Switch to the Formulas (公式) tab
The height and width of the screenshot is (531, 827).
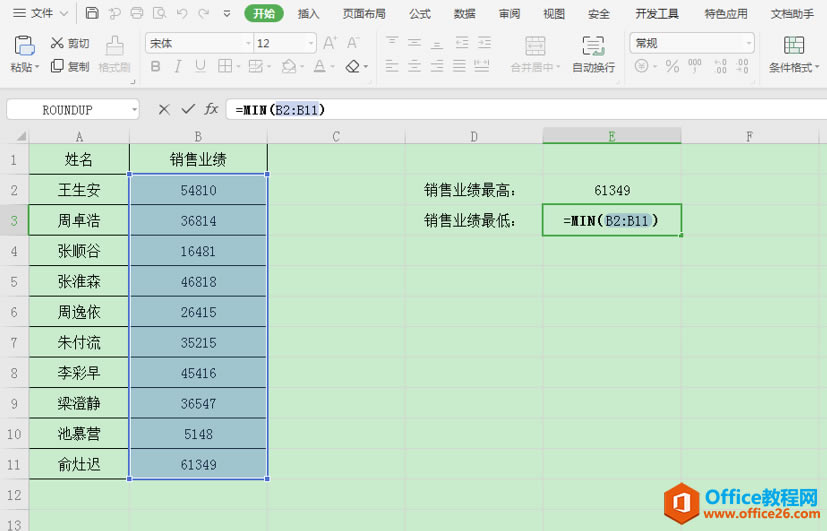coord(420,14)
